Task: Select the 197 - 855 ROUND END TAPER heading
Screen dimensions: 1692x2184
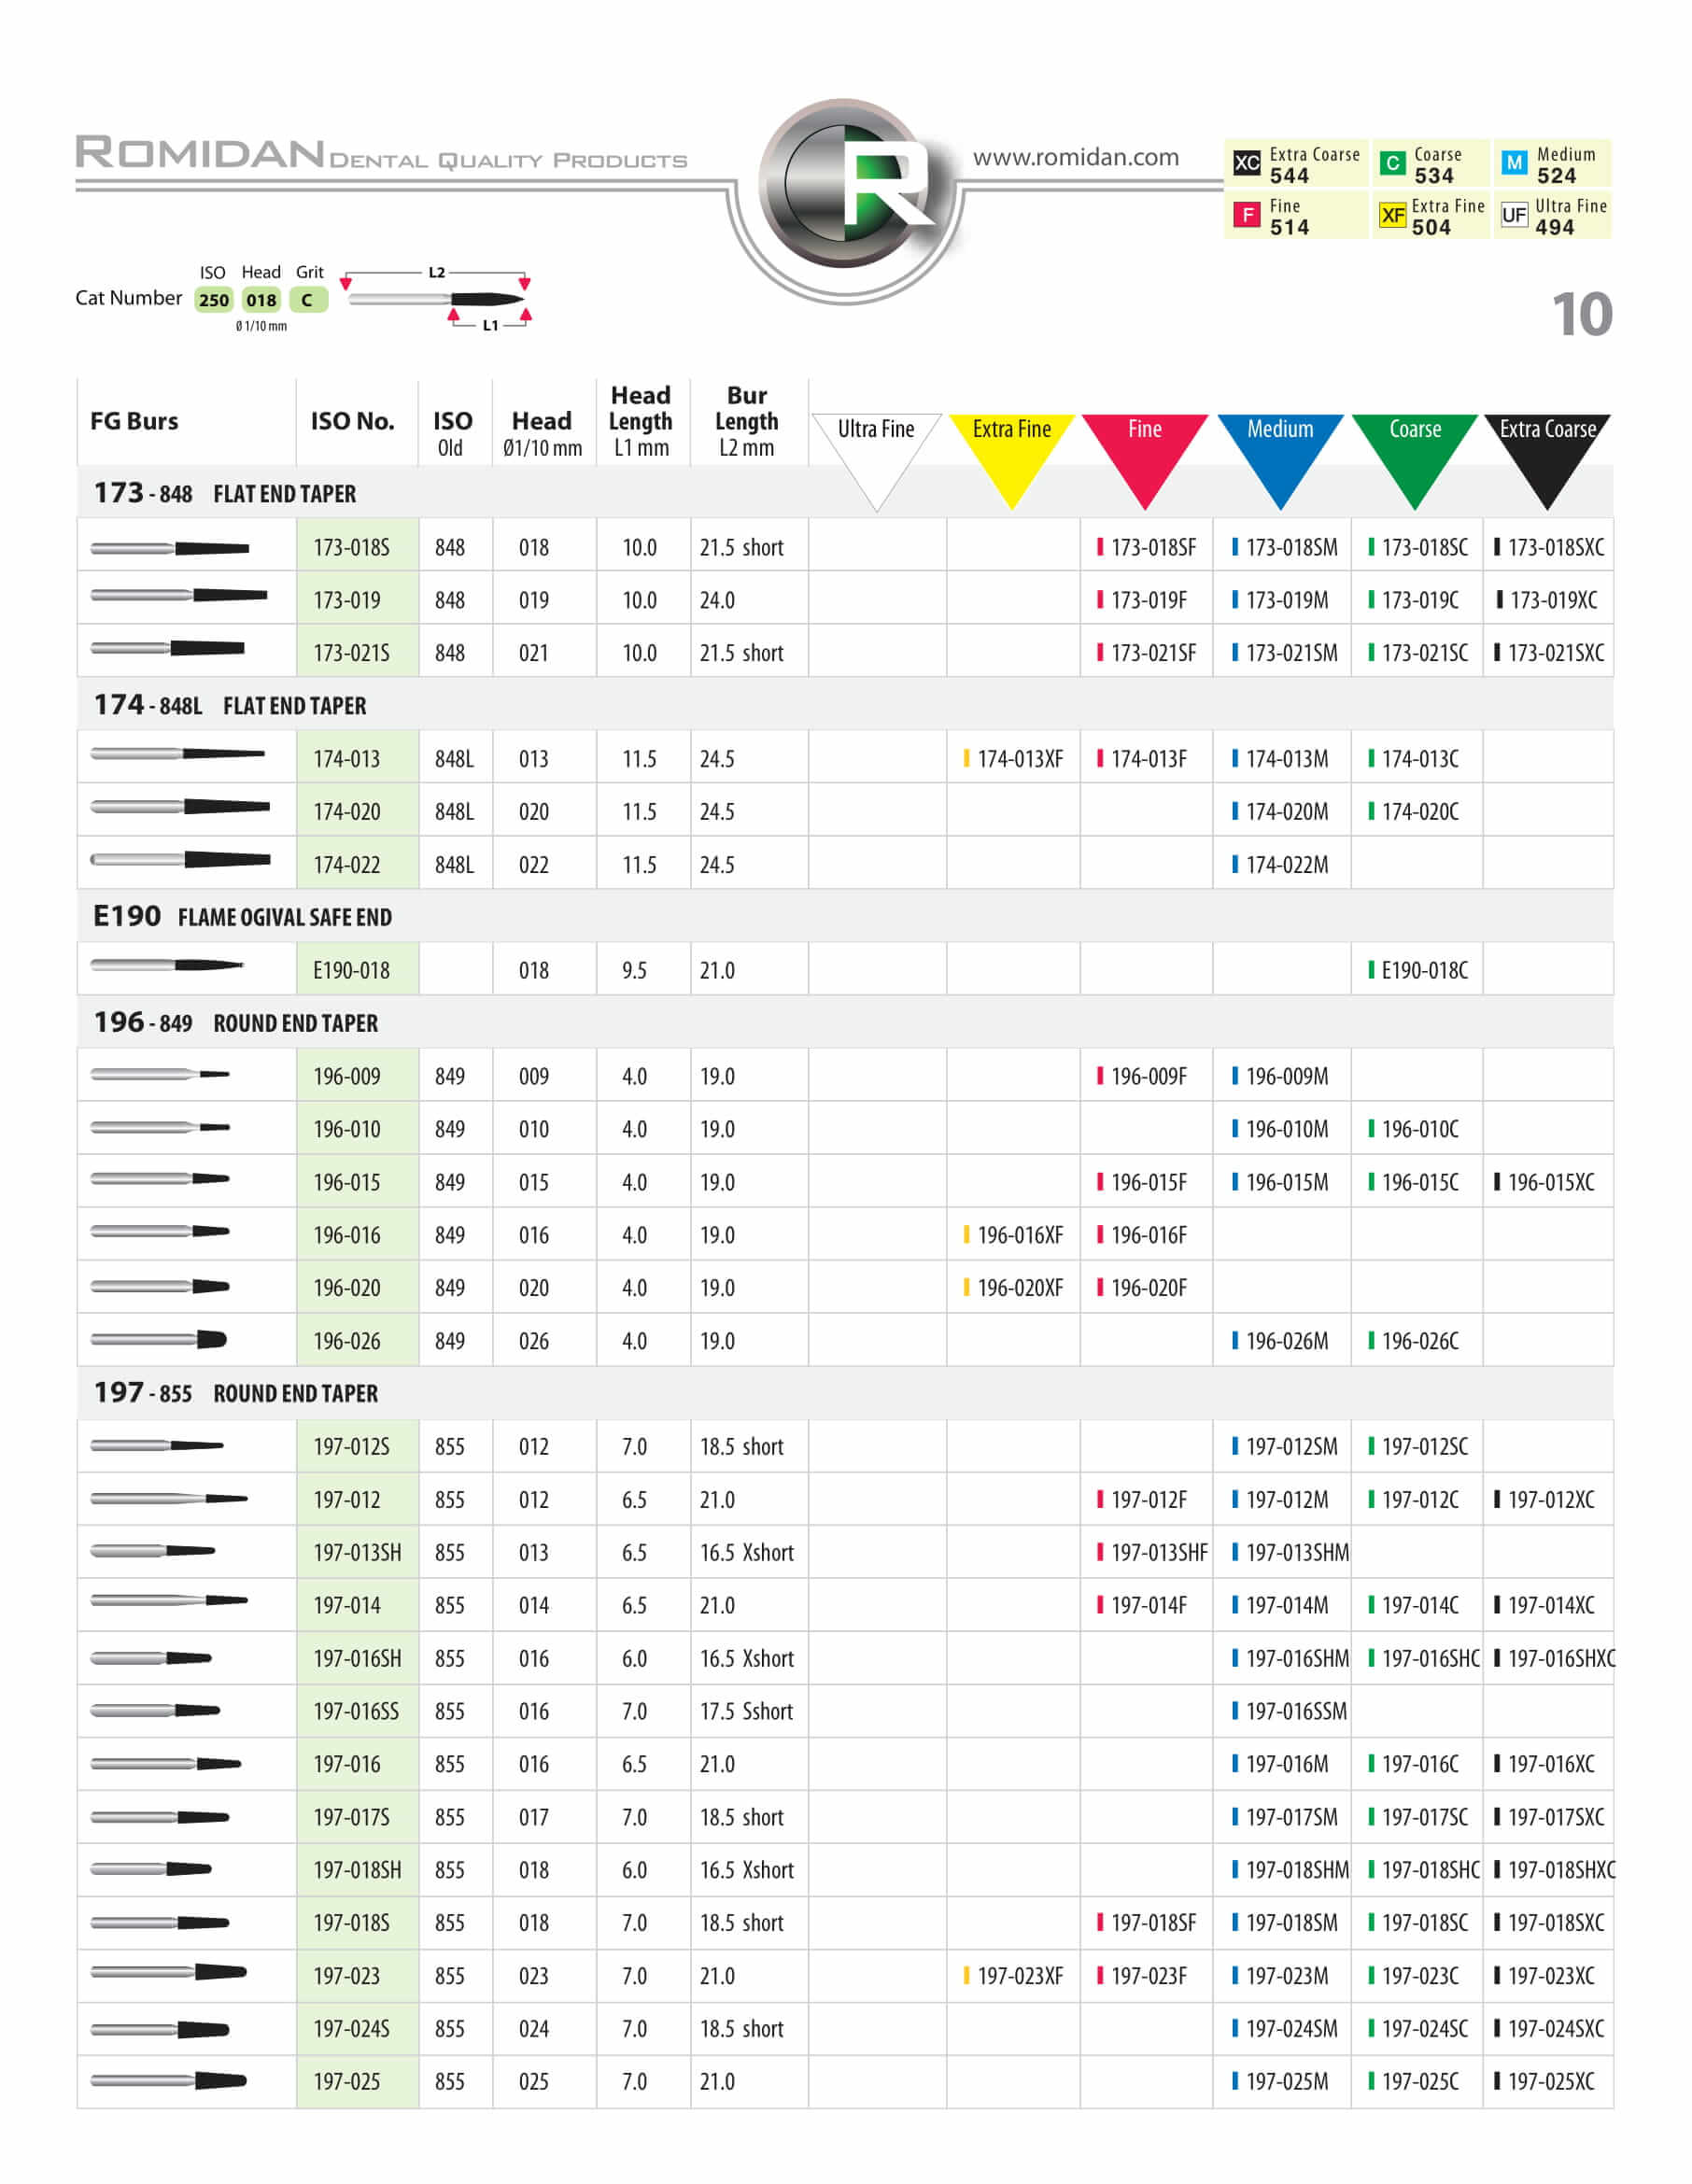Action: [x=236, y=1392]
